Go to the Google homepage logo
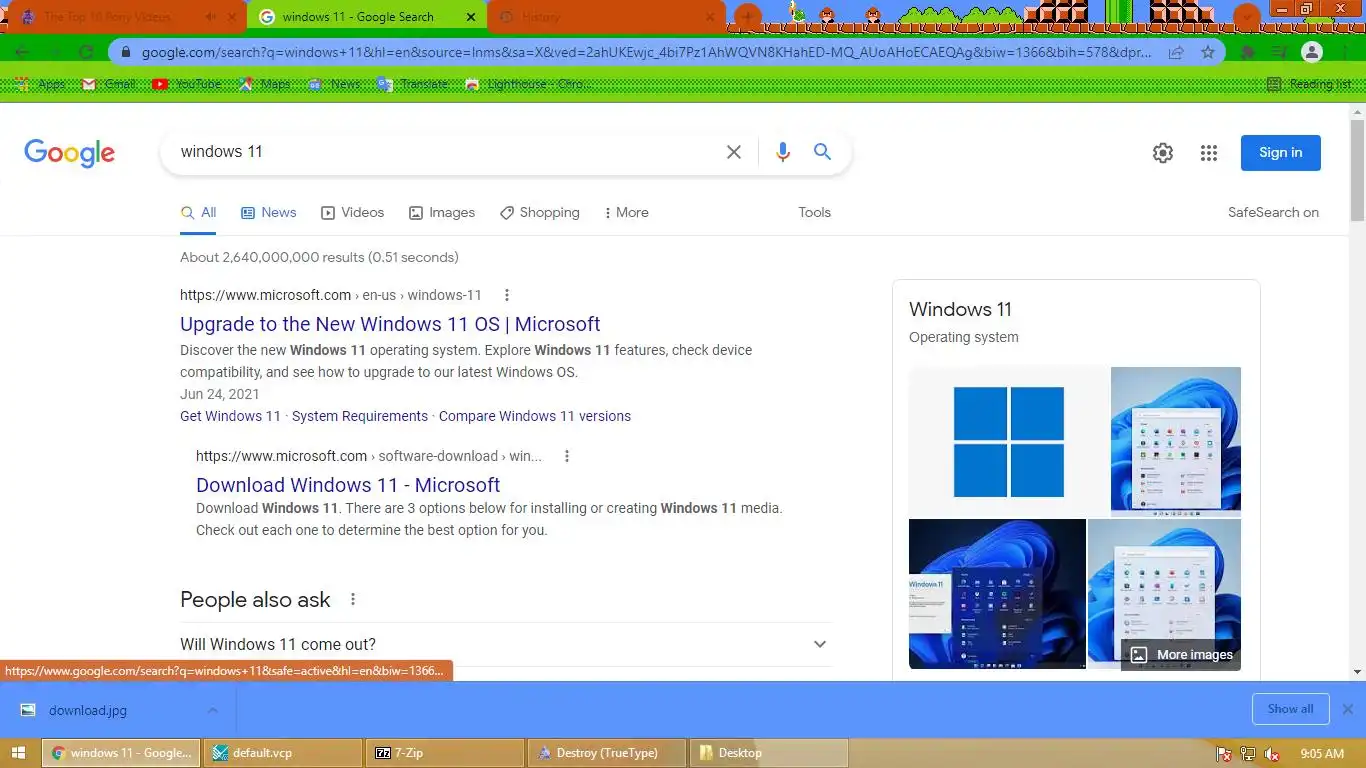Viewport: 1366px width, 768px height. tap(69, 153)
